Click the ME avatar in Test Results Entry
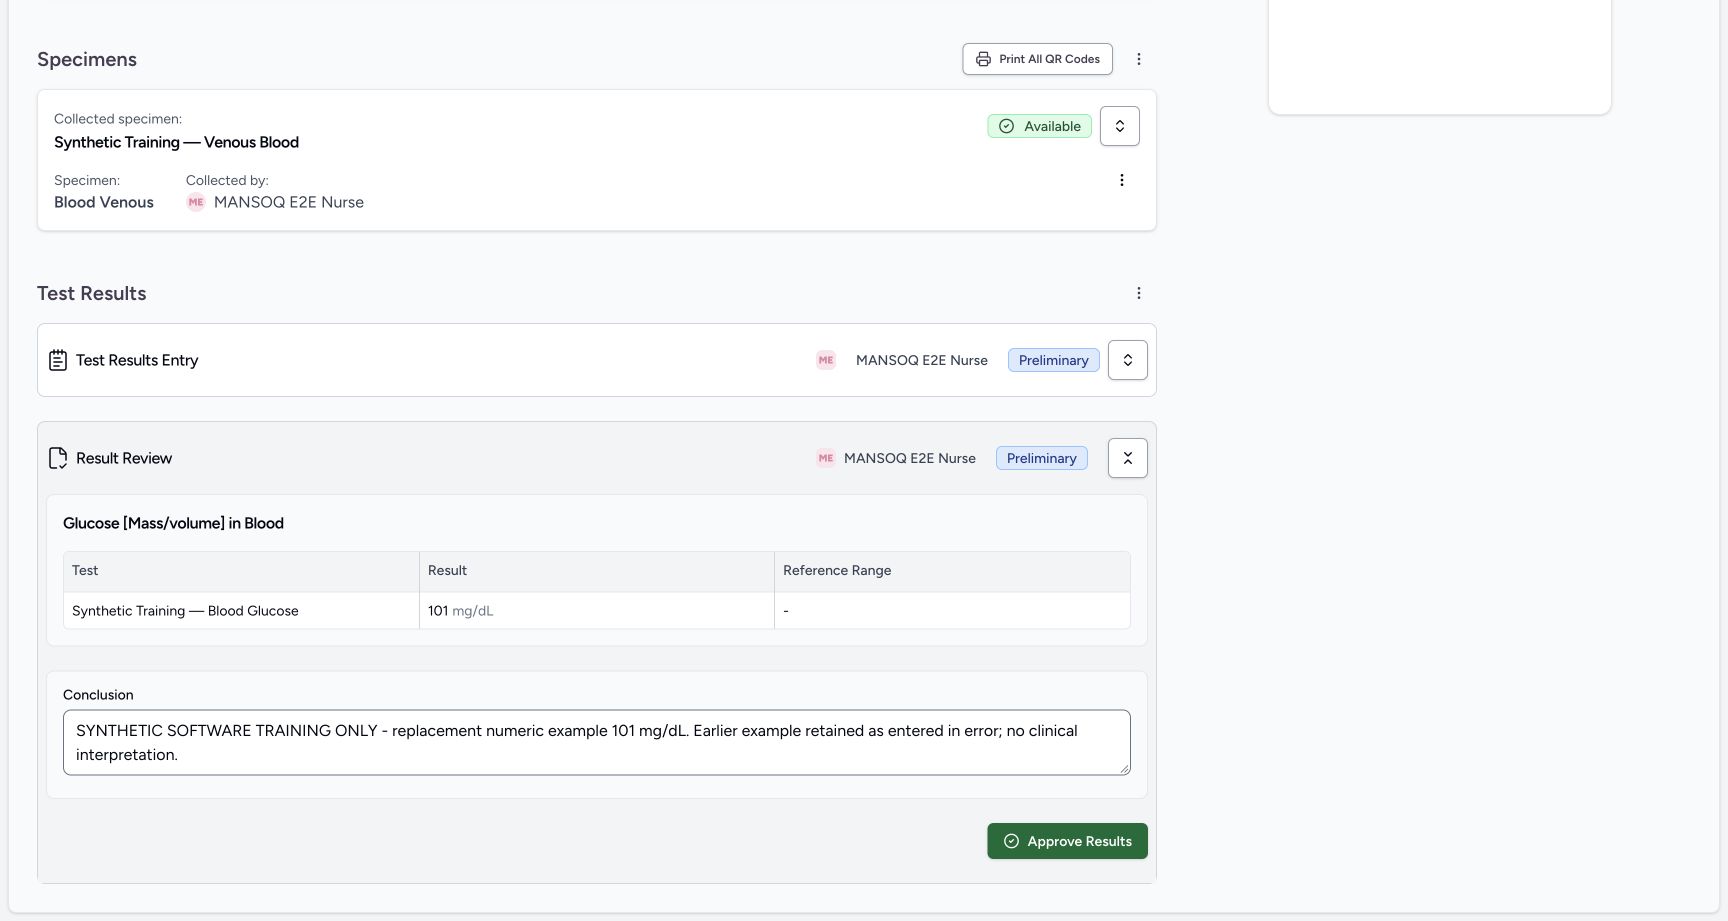The width and height of the screenshot is (1728, 921). [826, 360]
